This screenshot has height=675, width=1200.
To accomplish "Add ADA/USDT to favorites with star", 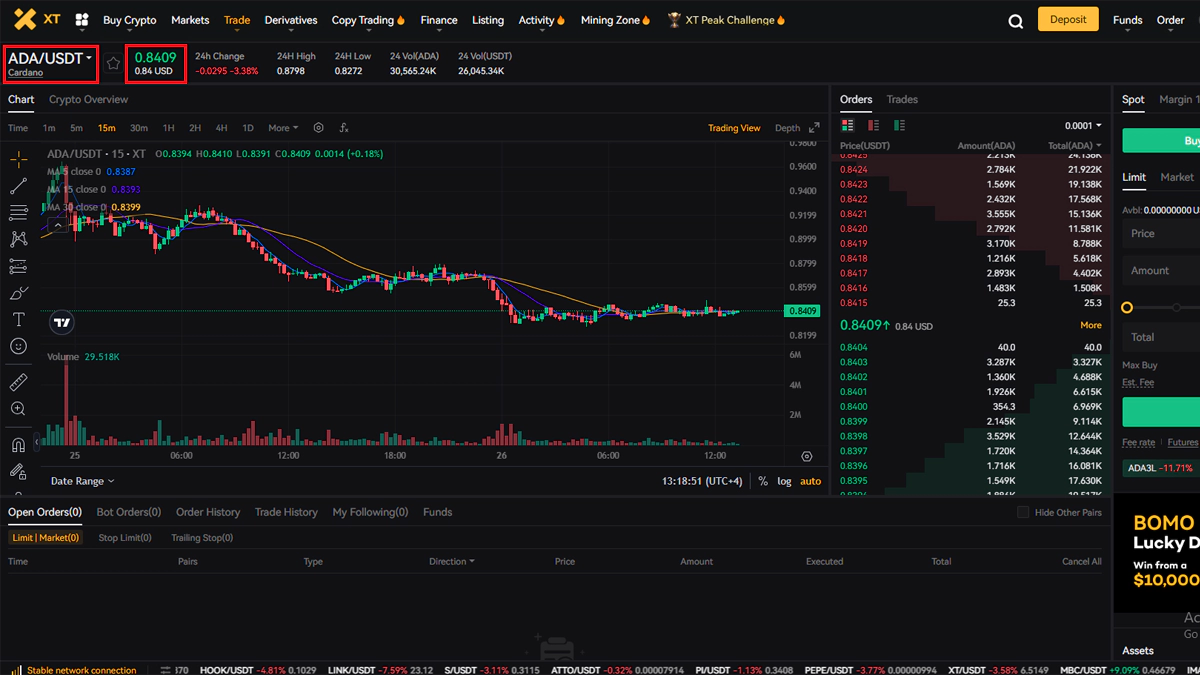I will [114, 63].
